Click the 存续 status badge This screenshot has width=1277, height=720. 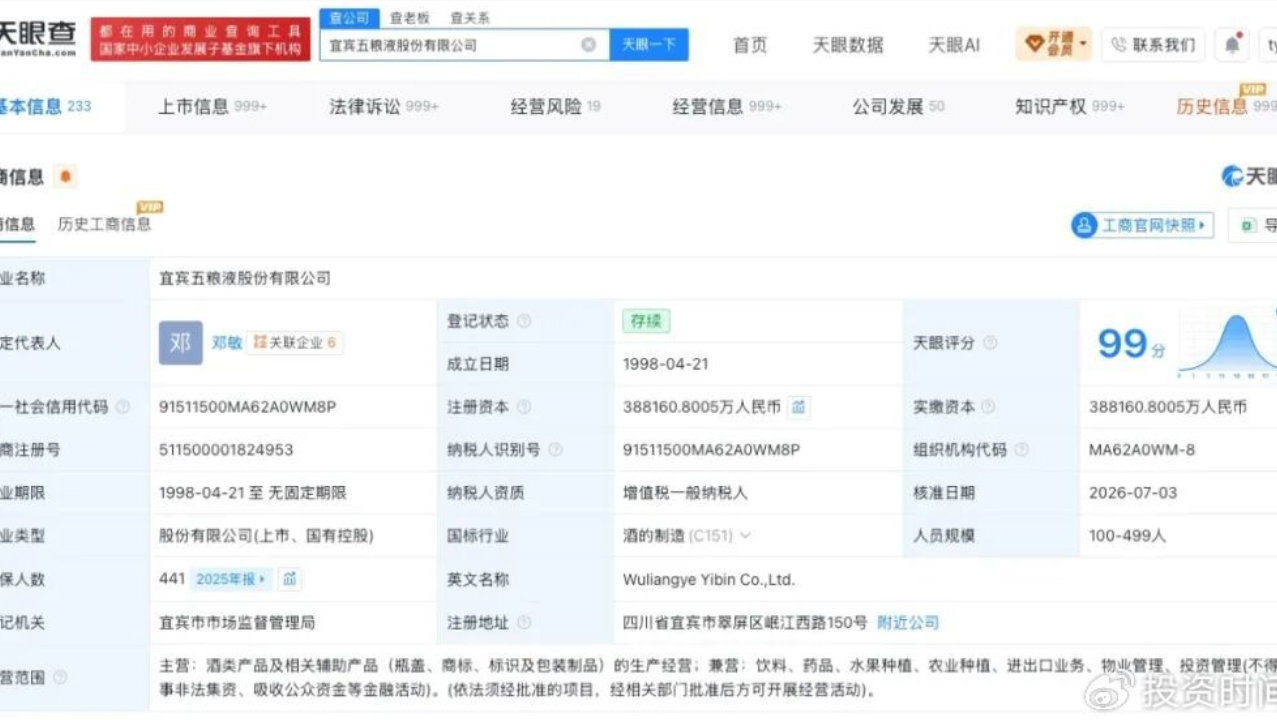(x=646, y=321)
